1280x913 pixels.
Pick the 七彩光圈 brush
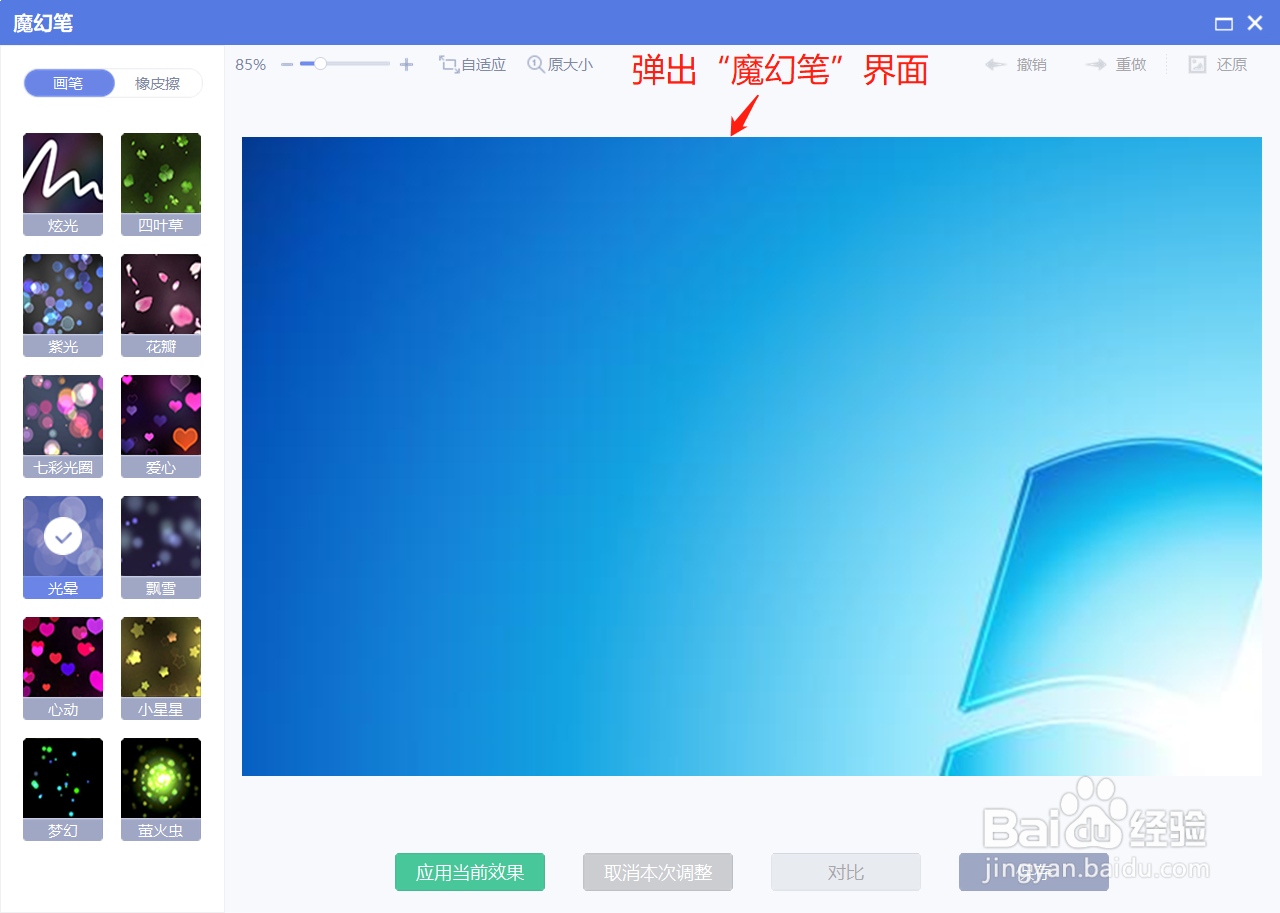pyautogui.click(x=63, y=426)
